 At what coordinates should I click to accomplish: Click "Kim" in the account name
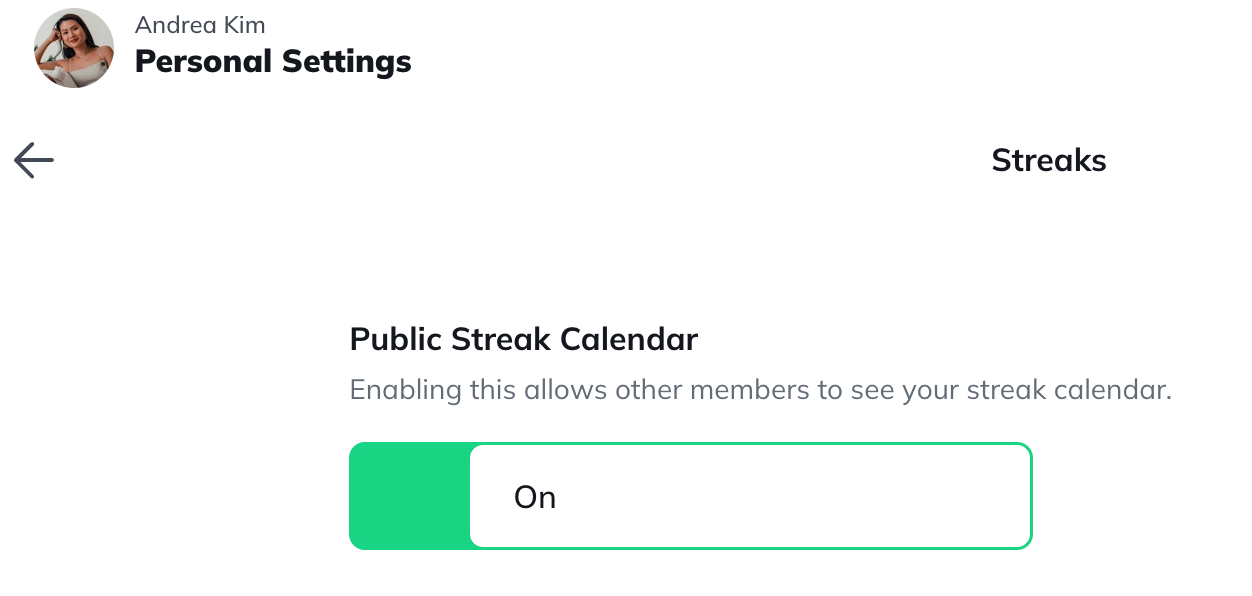pos(244,24)
